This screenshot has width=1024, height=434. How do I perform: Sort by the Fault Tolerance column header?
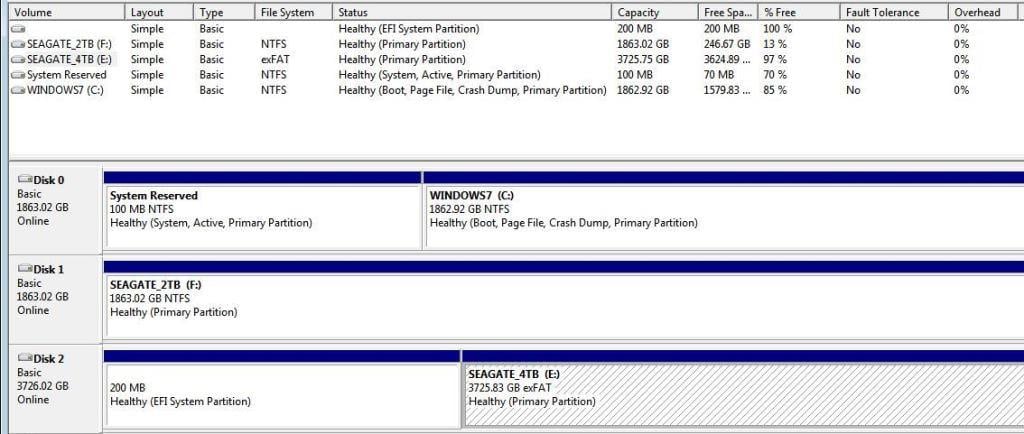(892, 12)
